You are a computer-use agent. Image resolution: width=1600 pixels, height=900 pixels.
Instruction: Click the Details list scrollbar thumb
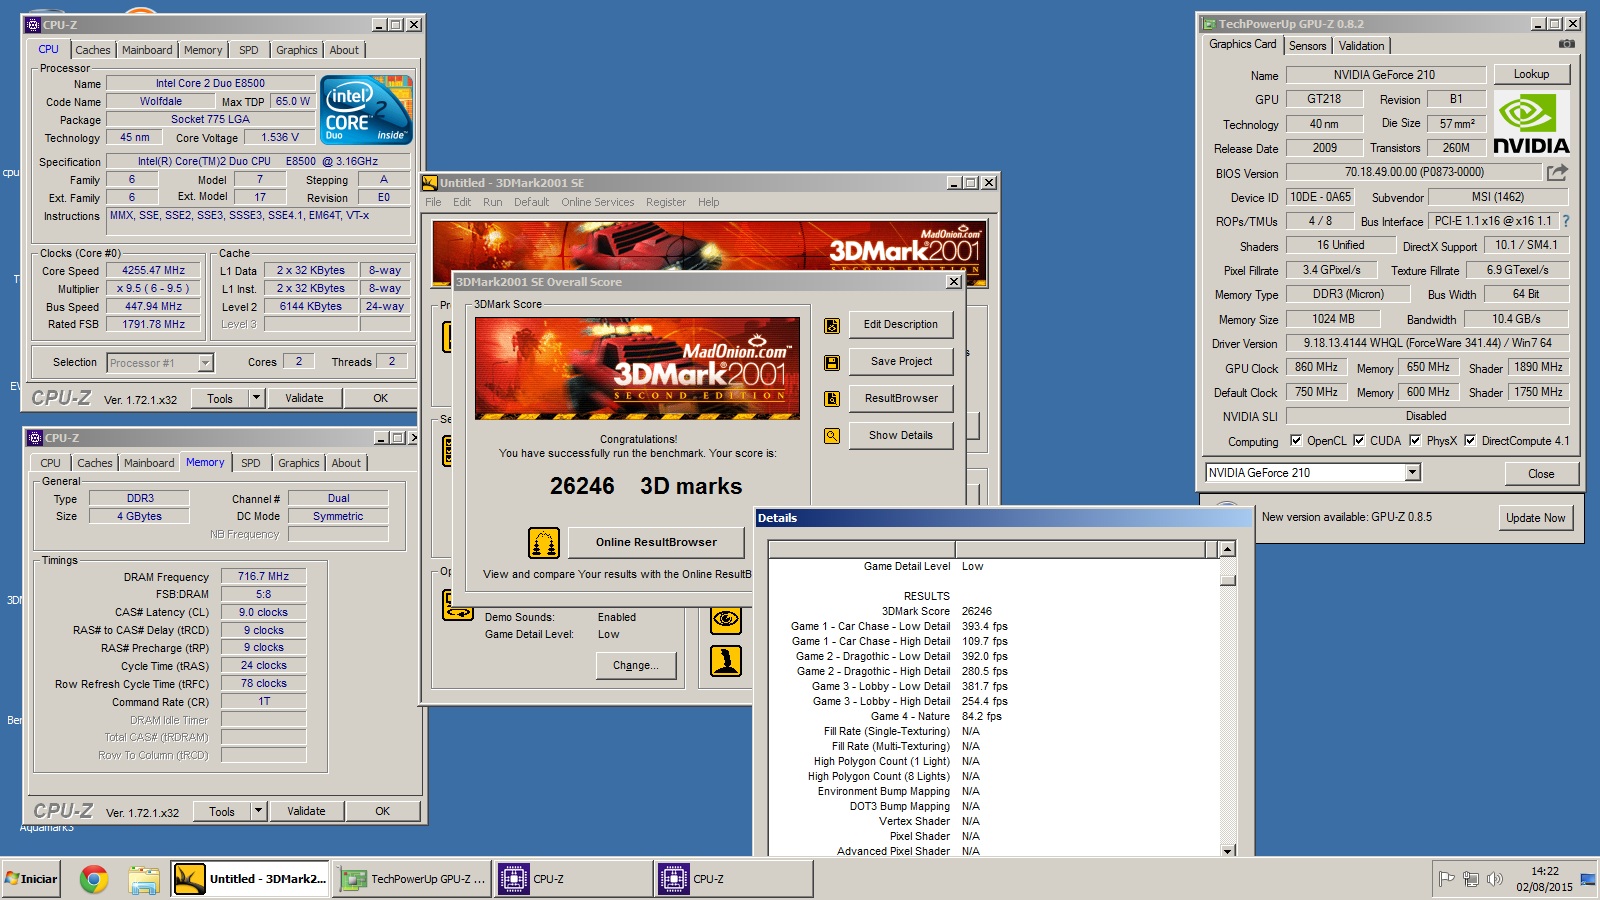click(x=1227, y=580)
